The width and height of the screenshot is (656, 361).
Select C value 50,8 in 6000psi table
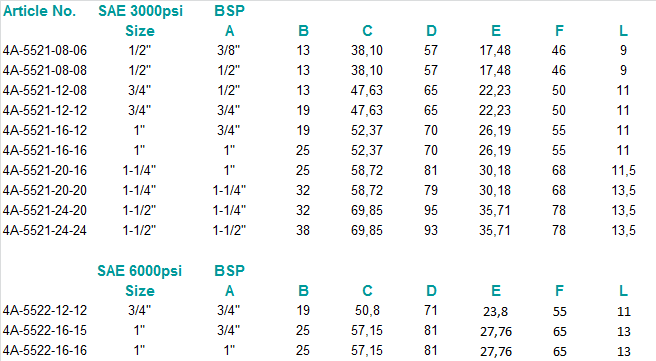pyautogui.click(x=367, y=310)
